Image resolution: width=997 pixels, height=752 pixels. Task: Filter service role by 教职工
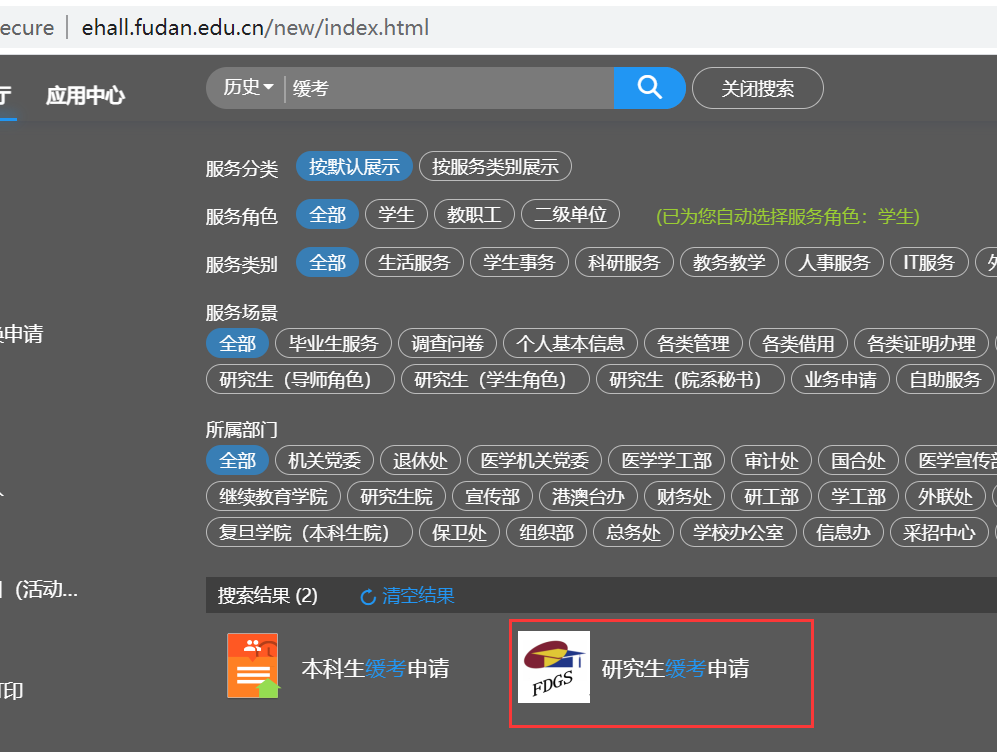[474, 214]
